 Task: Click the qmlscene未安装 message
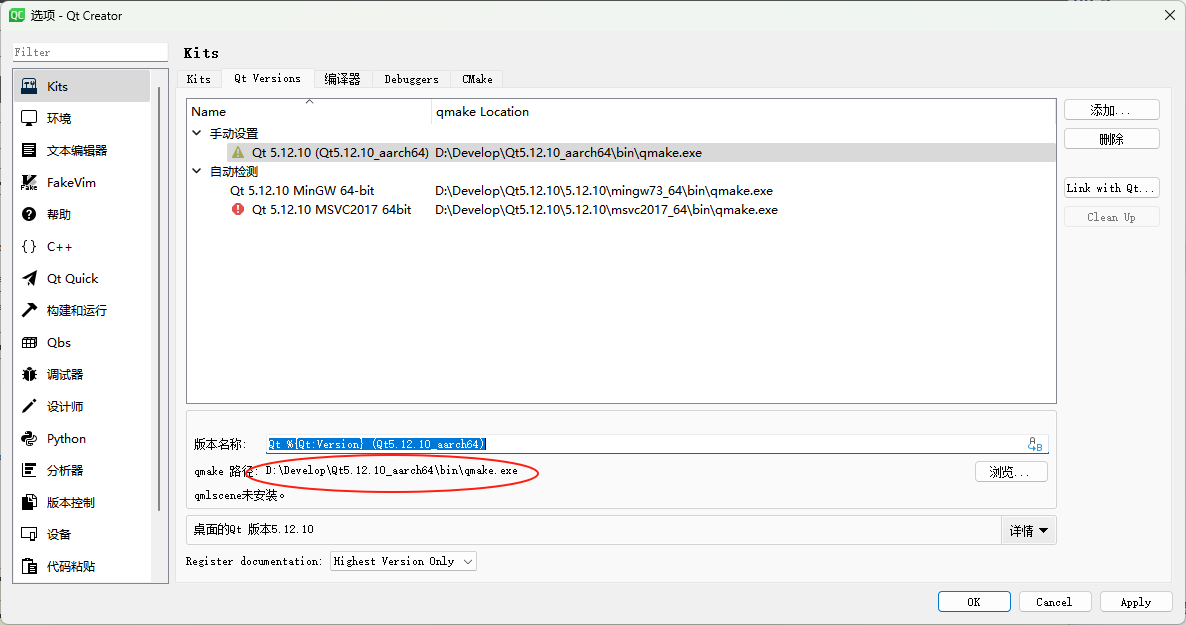239,496
